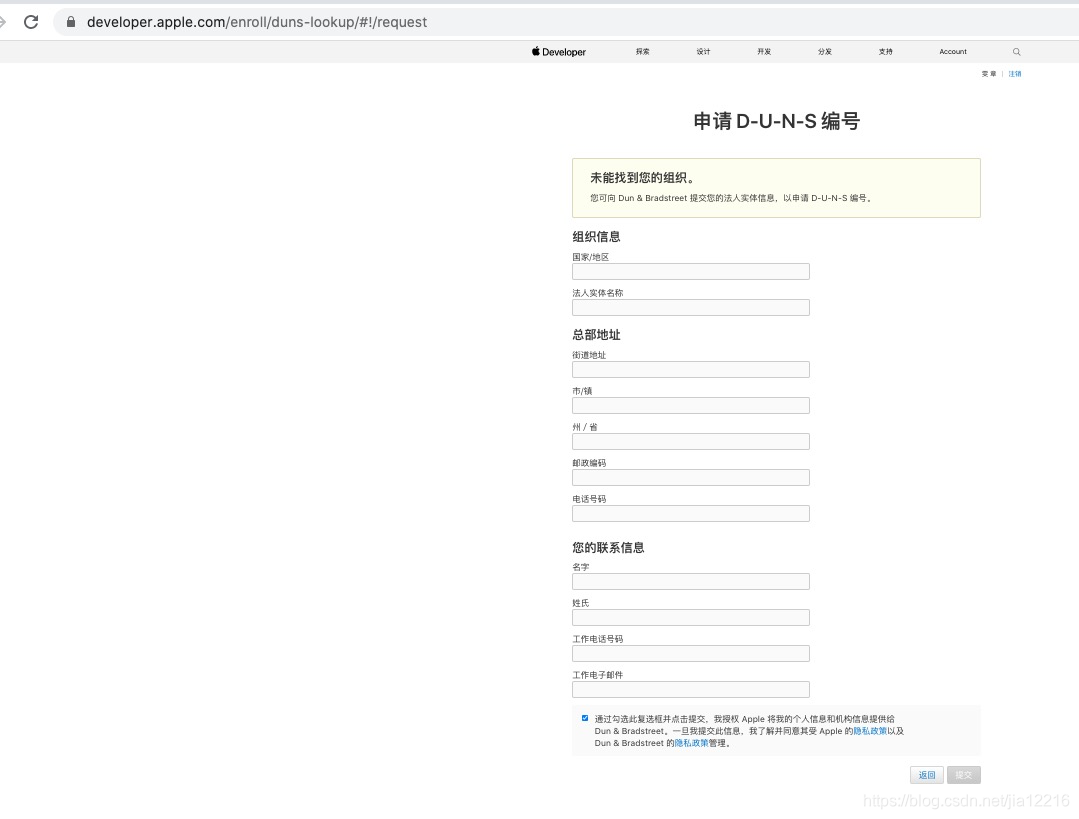
Task: Click the browser forward arrow
Action: click(x=4, y=21)
